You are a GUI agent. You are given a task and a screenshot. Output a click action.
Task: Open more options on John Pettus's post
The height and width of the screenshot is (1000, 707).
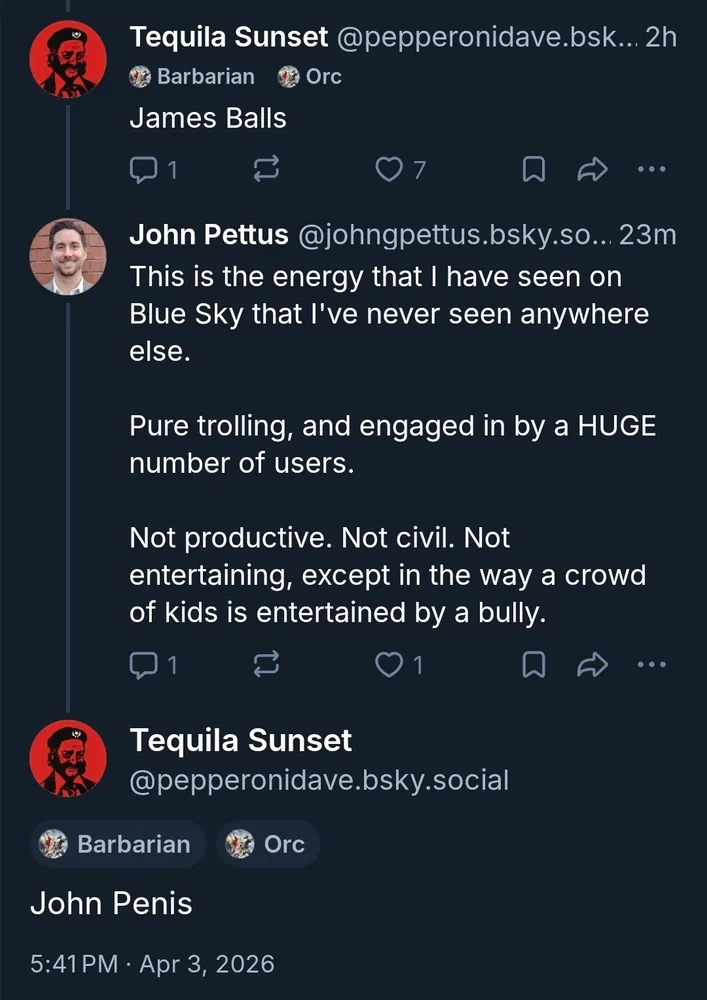(x=651, y=665)
